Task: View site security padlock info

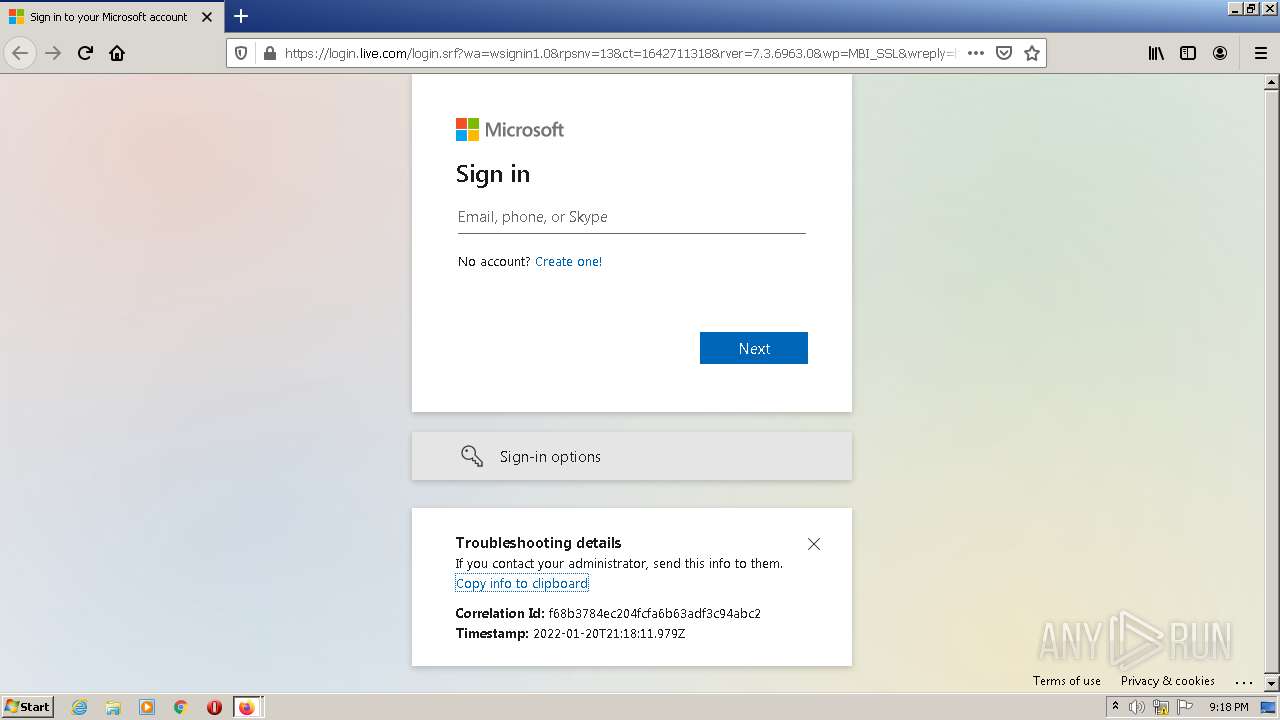Action: [268, 53]
